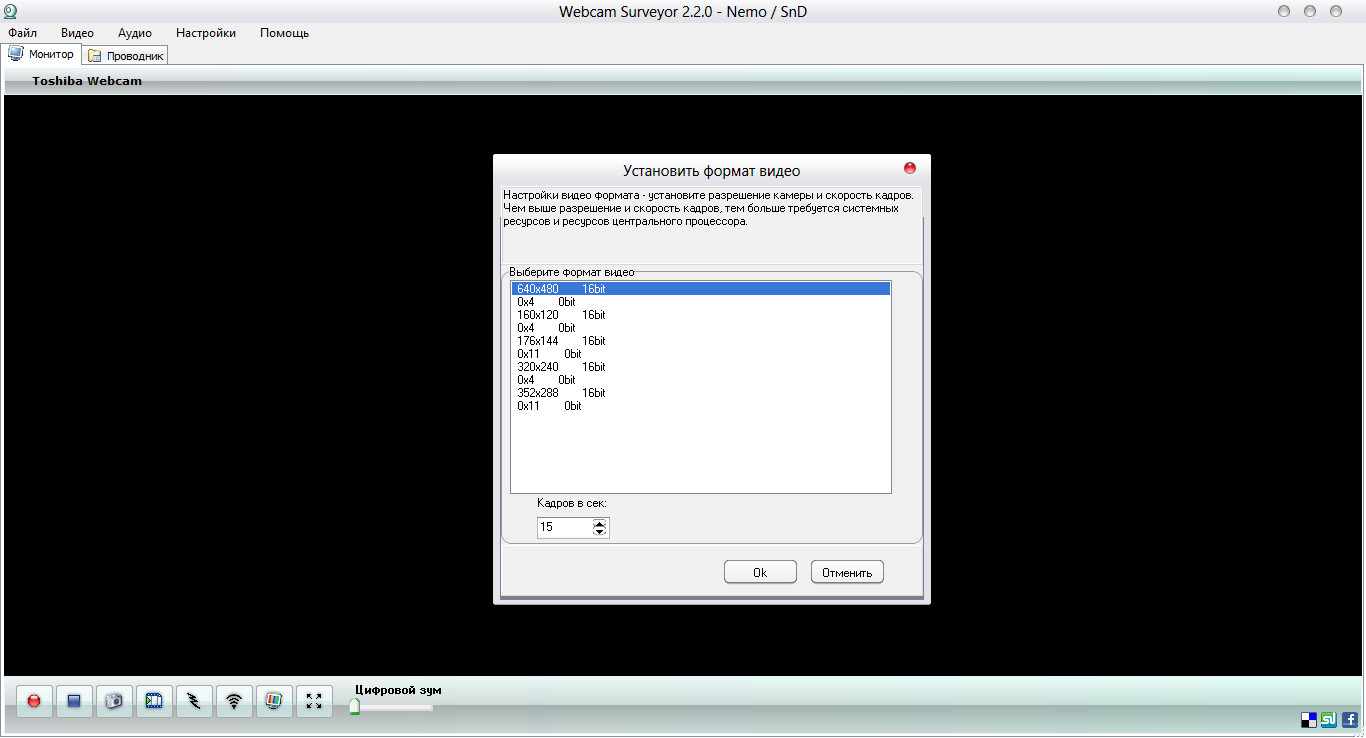Open the Видео menu

pyautogui.click(x=77, y=33)
